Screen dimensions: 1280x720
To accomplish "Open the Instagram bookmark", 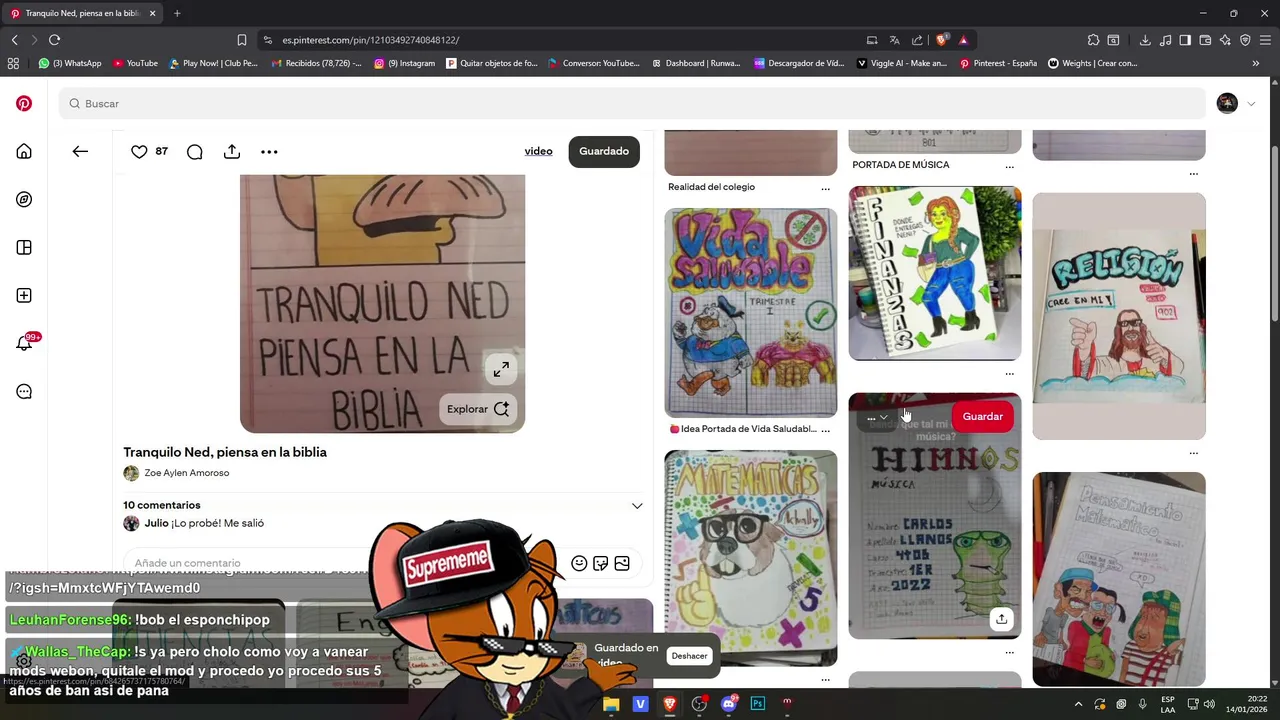I will coord(405,63).
